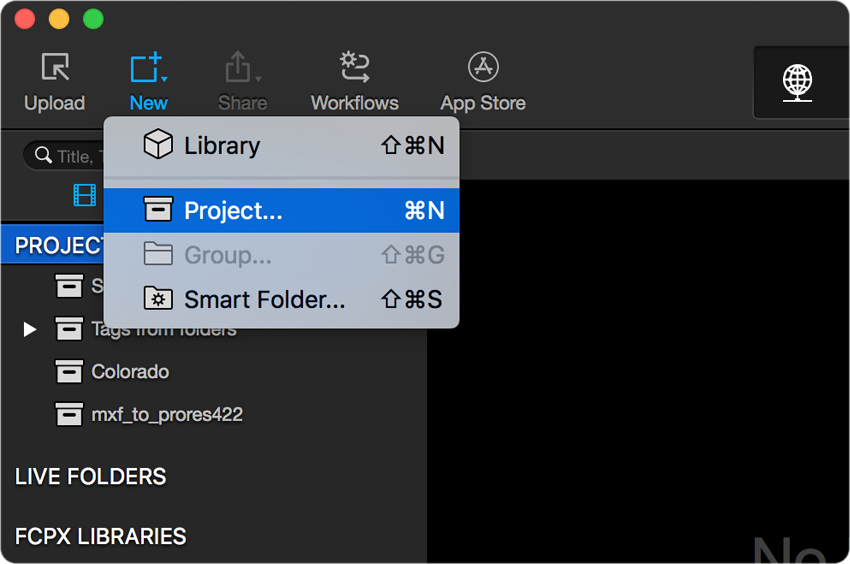Select the filmstrip view icon

tap(85, 195)
